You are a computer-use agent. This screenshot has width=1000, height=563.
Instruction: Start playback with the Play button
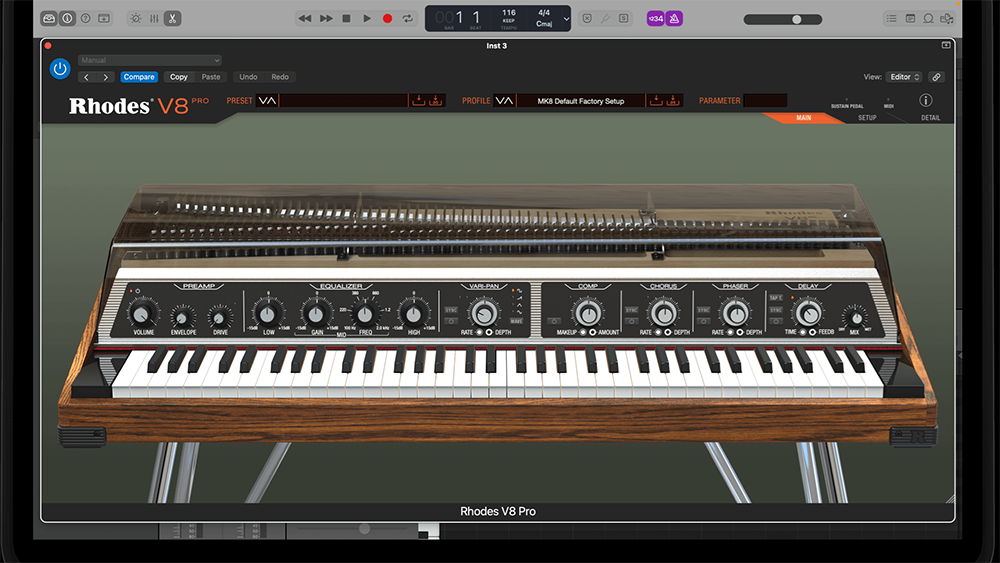click(367, 18)
